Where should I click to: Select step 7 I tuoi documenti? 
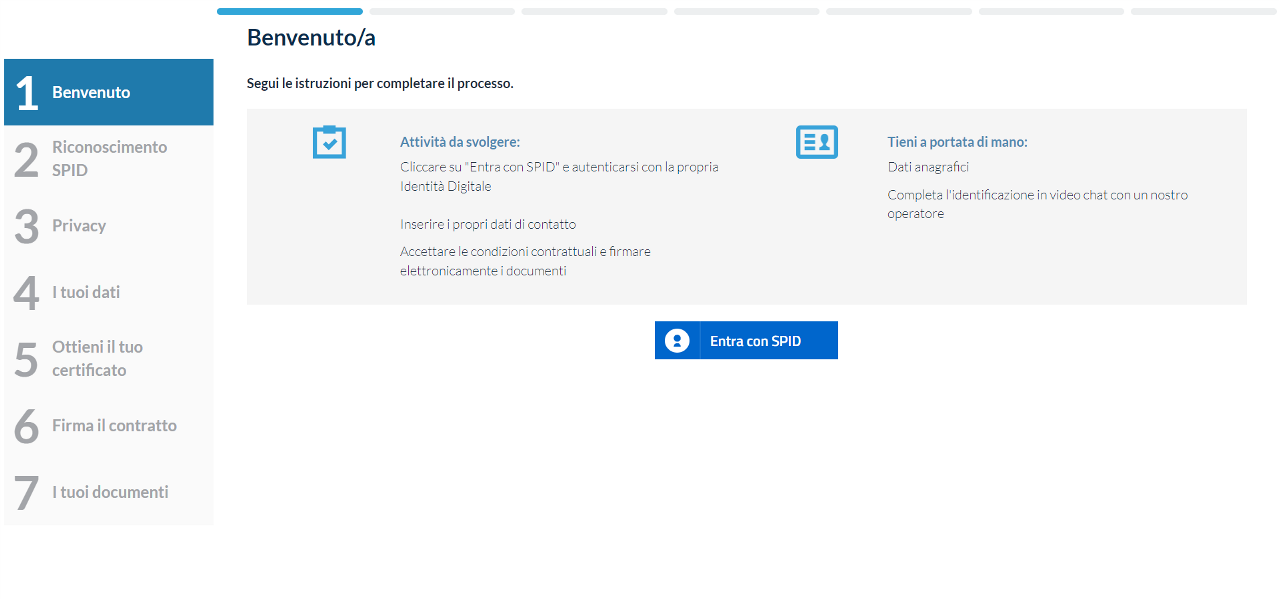(108, 492)
